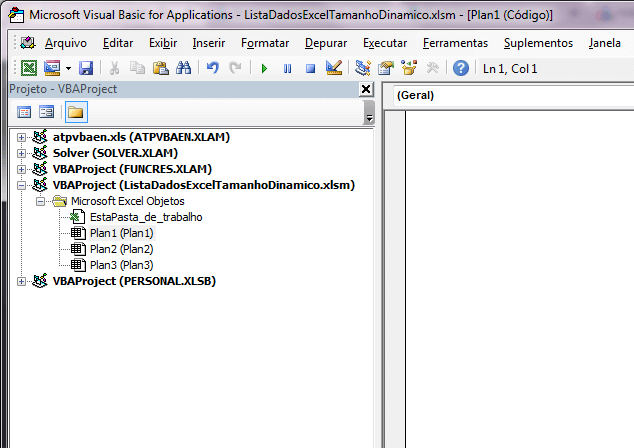Open the Object Browser icon
The width and height of the screenshot is (634, 448).
point(409,68)
